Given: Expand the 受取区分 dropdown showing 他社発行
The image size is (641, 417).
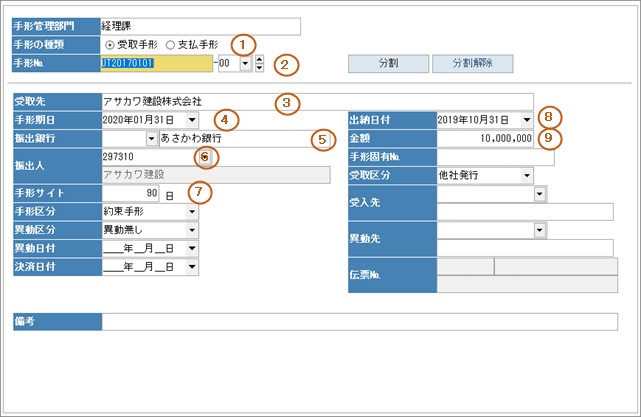Looking at the screenshot, I should [527, 175].
